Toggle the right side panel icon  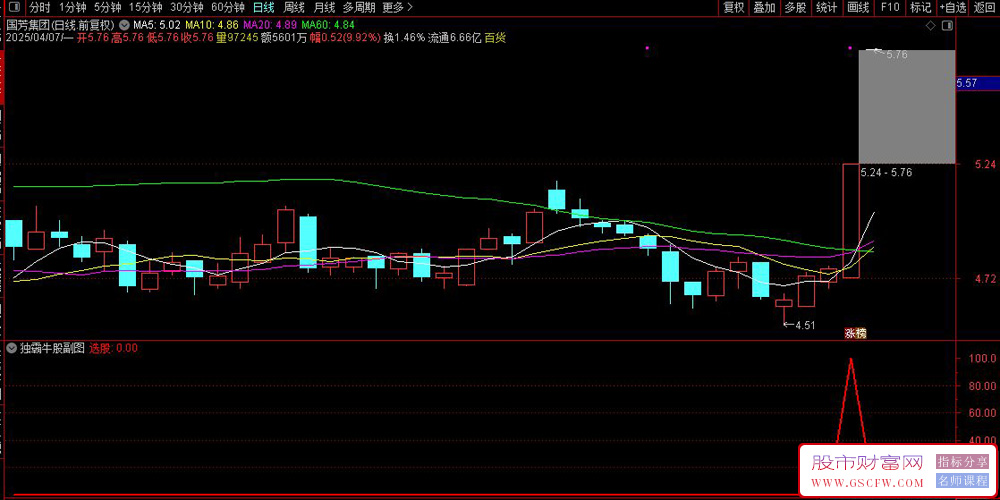[x=948, y=26]
